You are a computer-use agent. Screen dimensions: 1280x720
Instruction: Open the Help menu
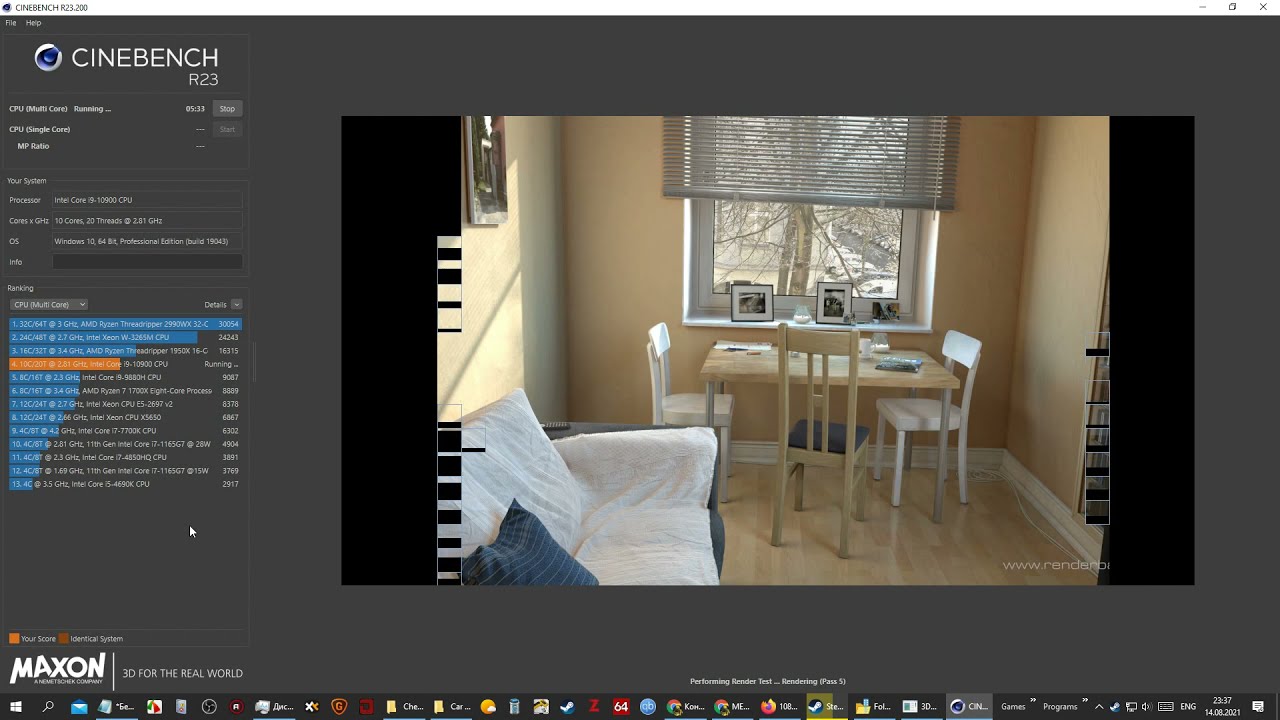pyautogui.click(x=33, y=23)
